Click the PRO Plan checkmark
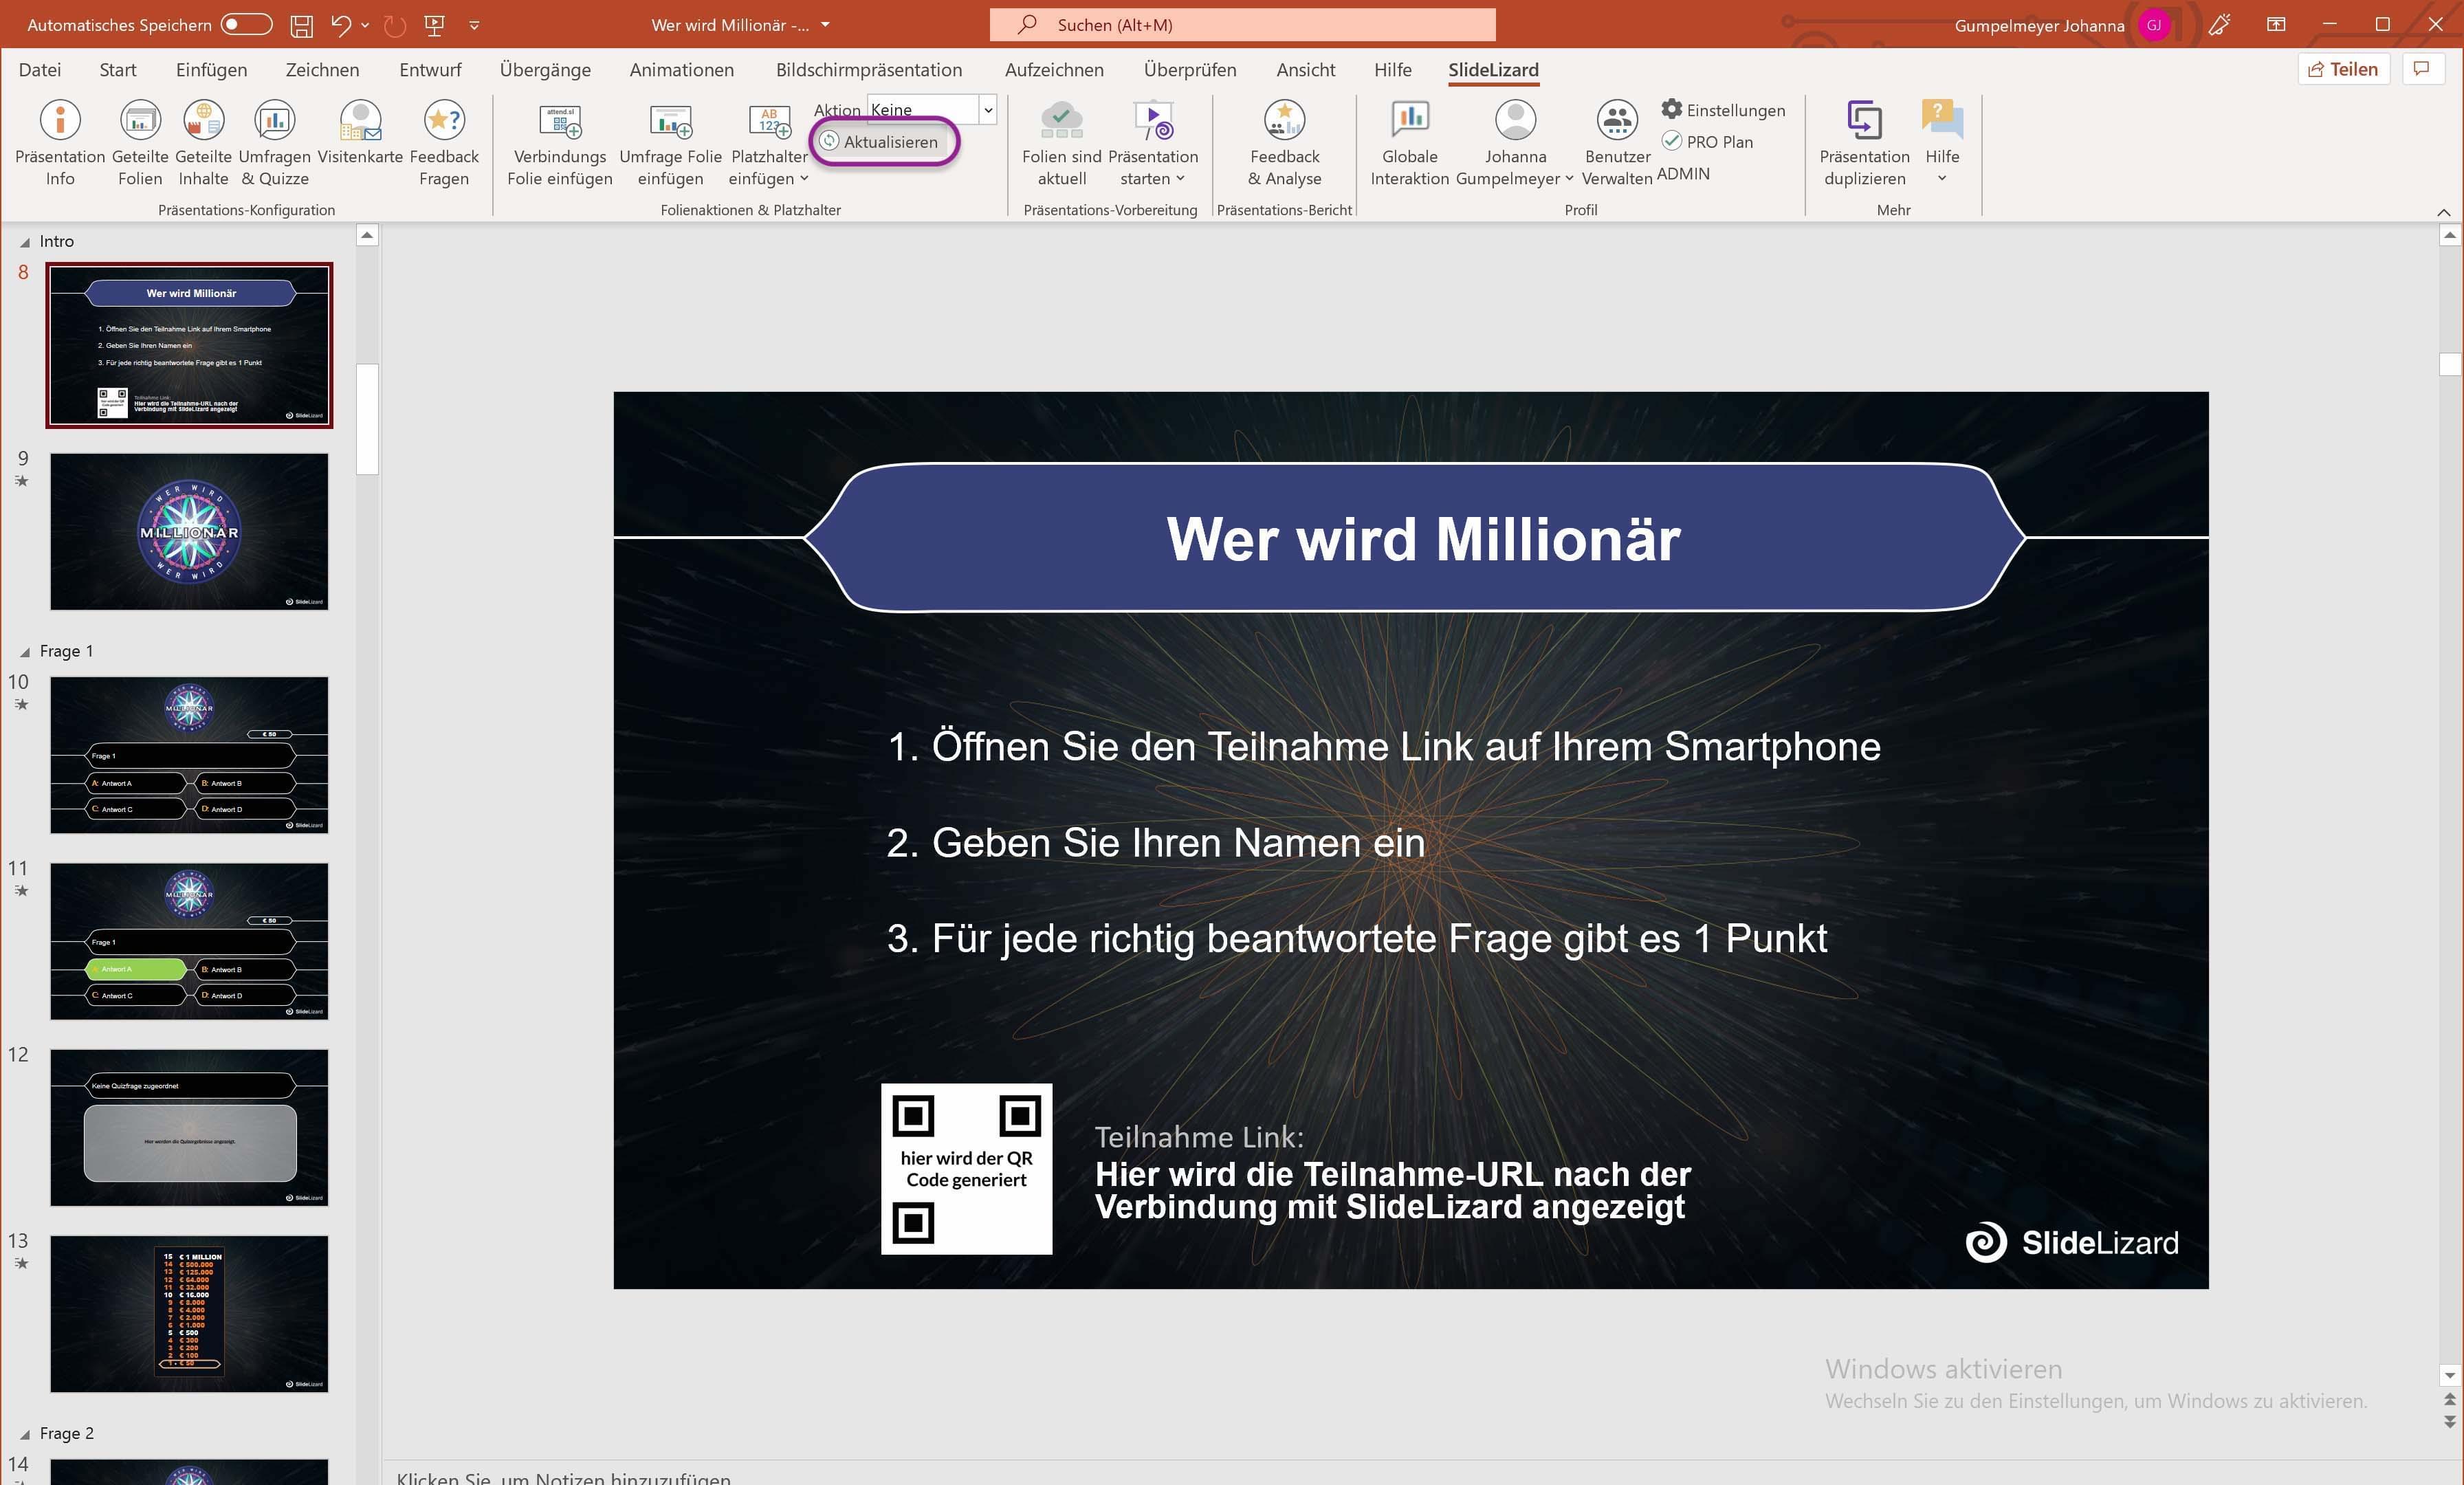The image size is (2464, 1485). coord(1672,141)
